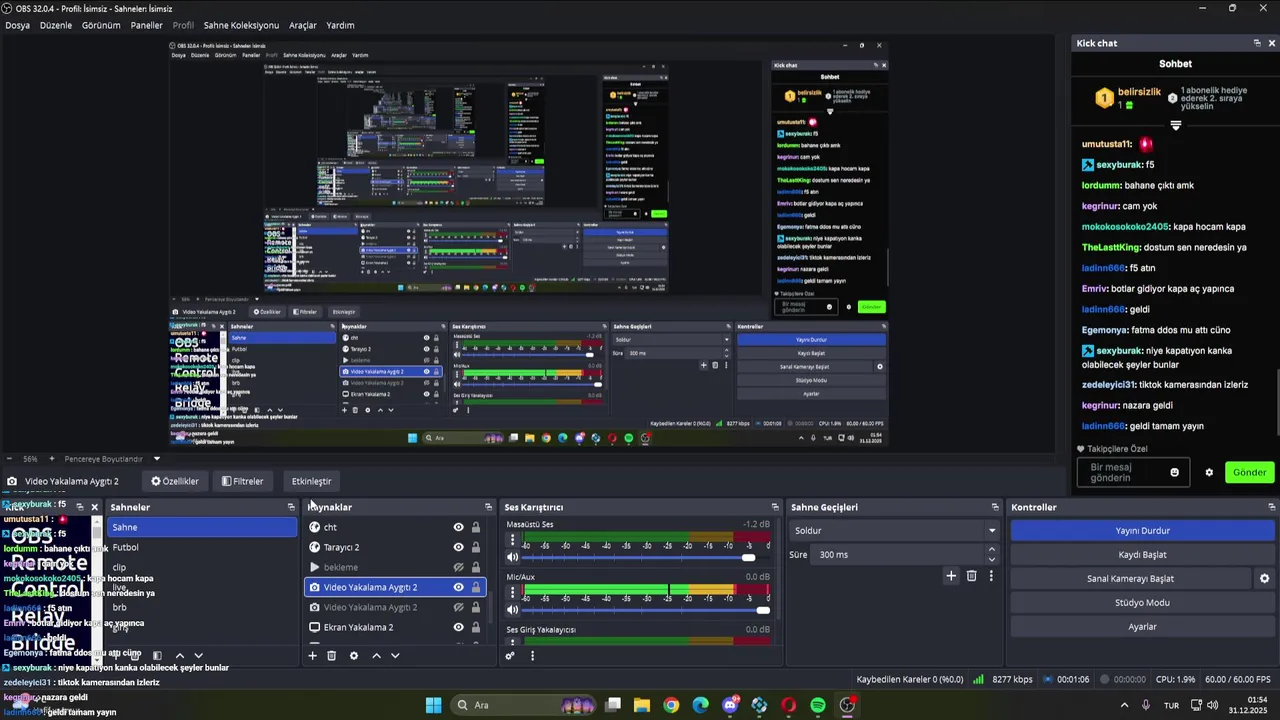Hide the Tarayıcı 2 source
1280x720 pixels.
tap(458, 547)
